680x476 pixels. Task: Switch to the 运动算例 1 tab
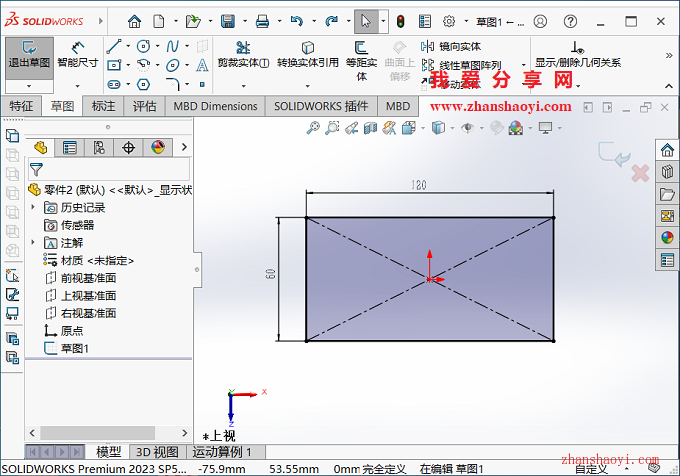(x=222, y=452)
